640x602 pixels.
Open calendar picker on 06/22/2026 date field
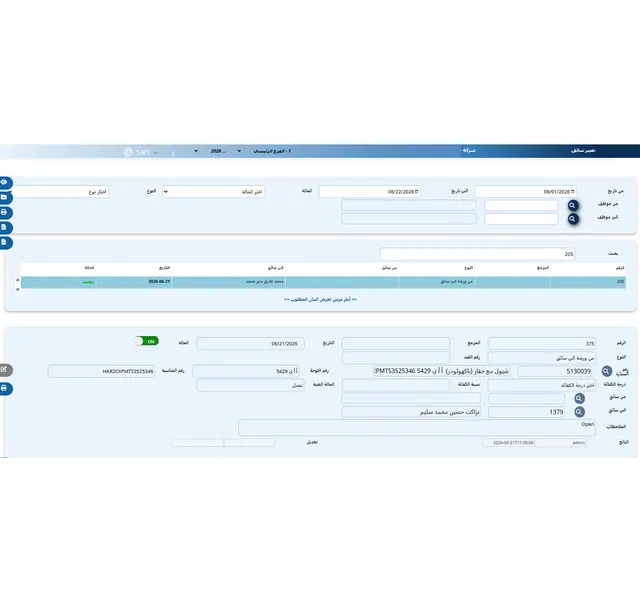417,191
